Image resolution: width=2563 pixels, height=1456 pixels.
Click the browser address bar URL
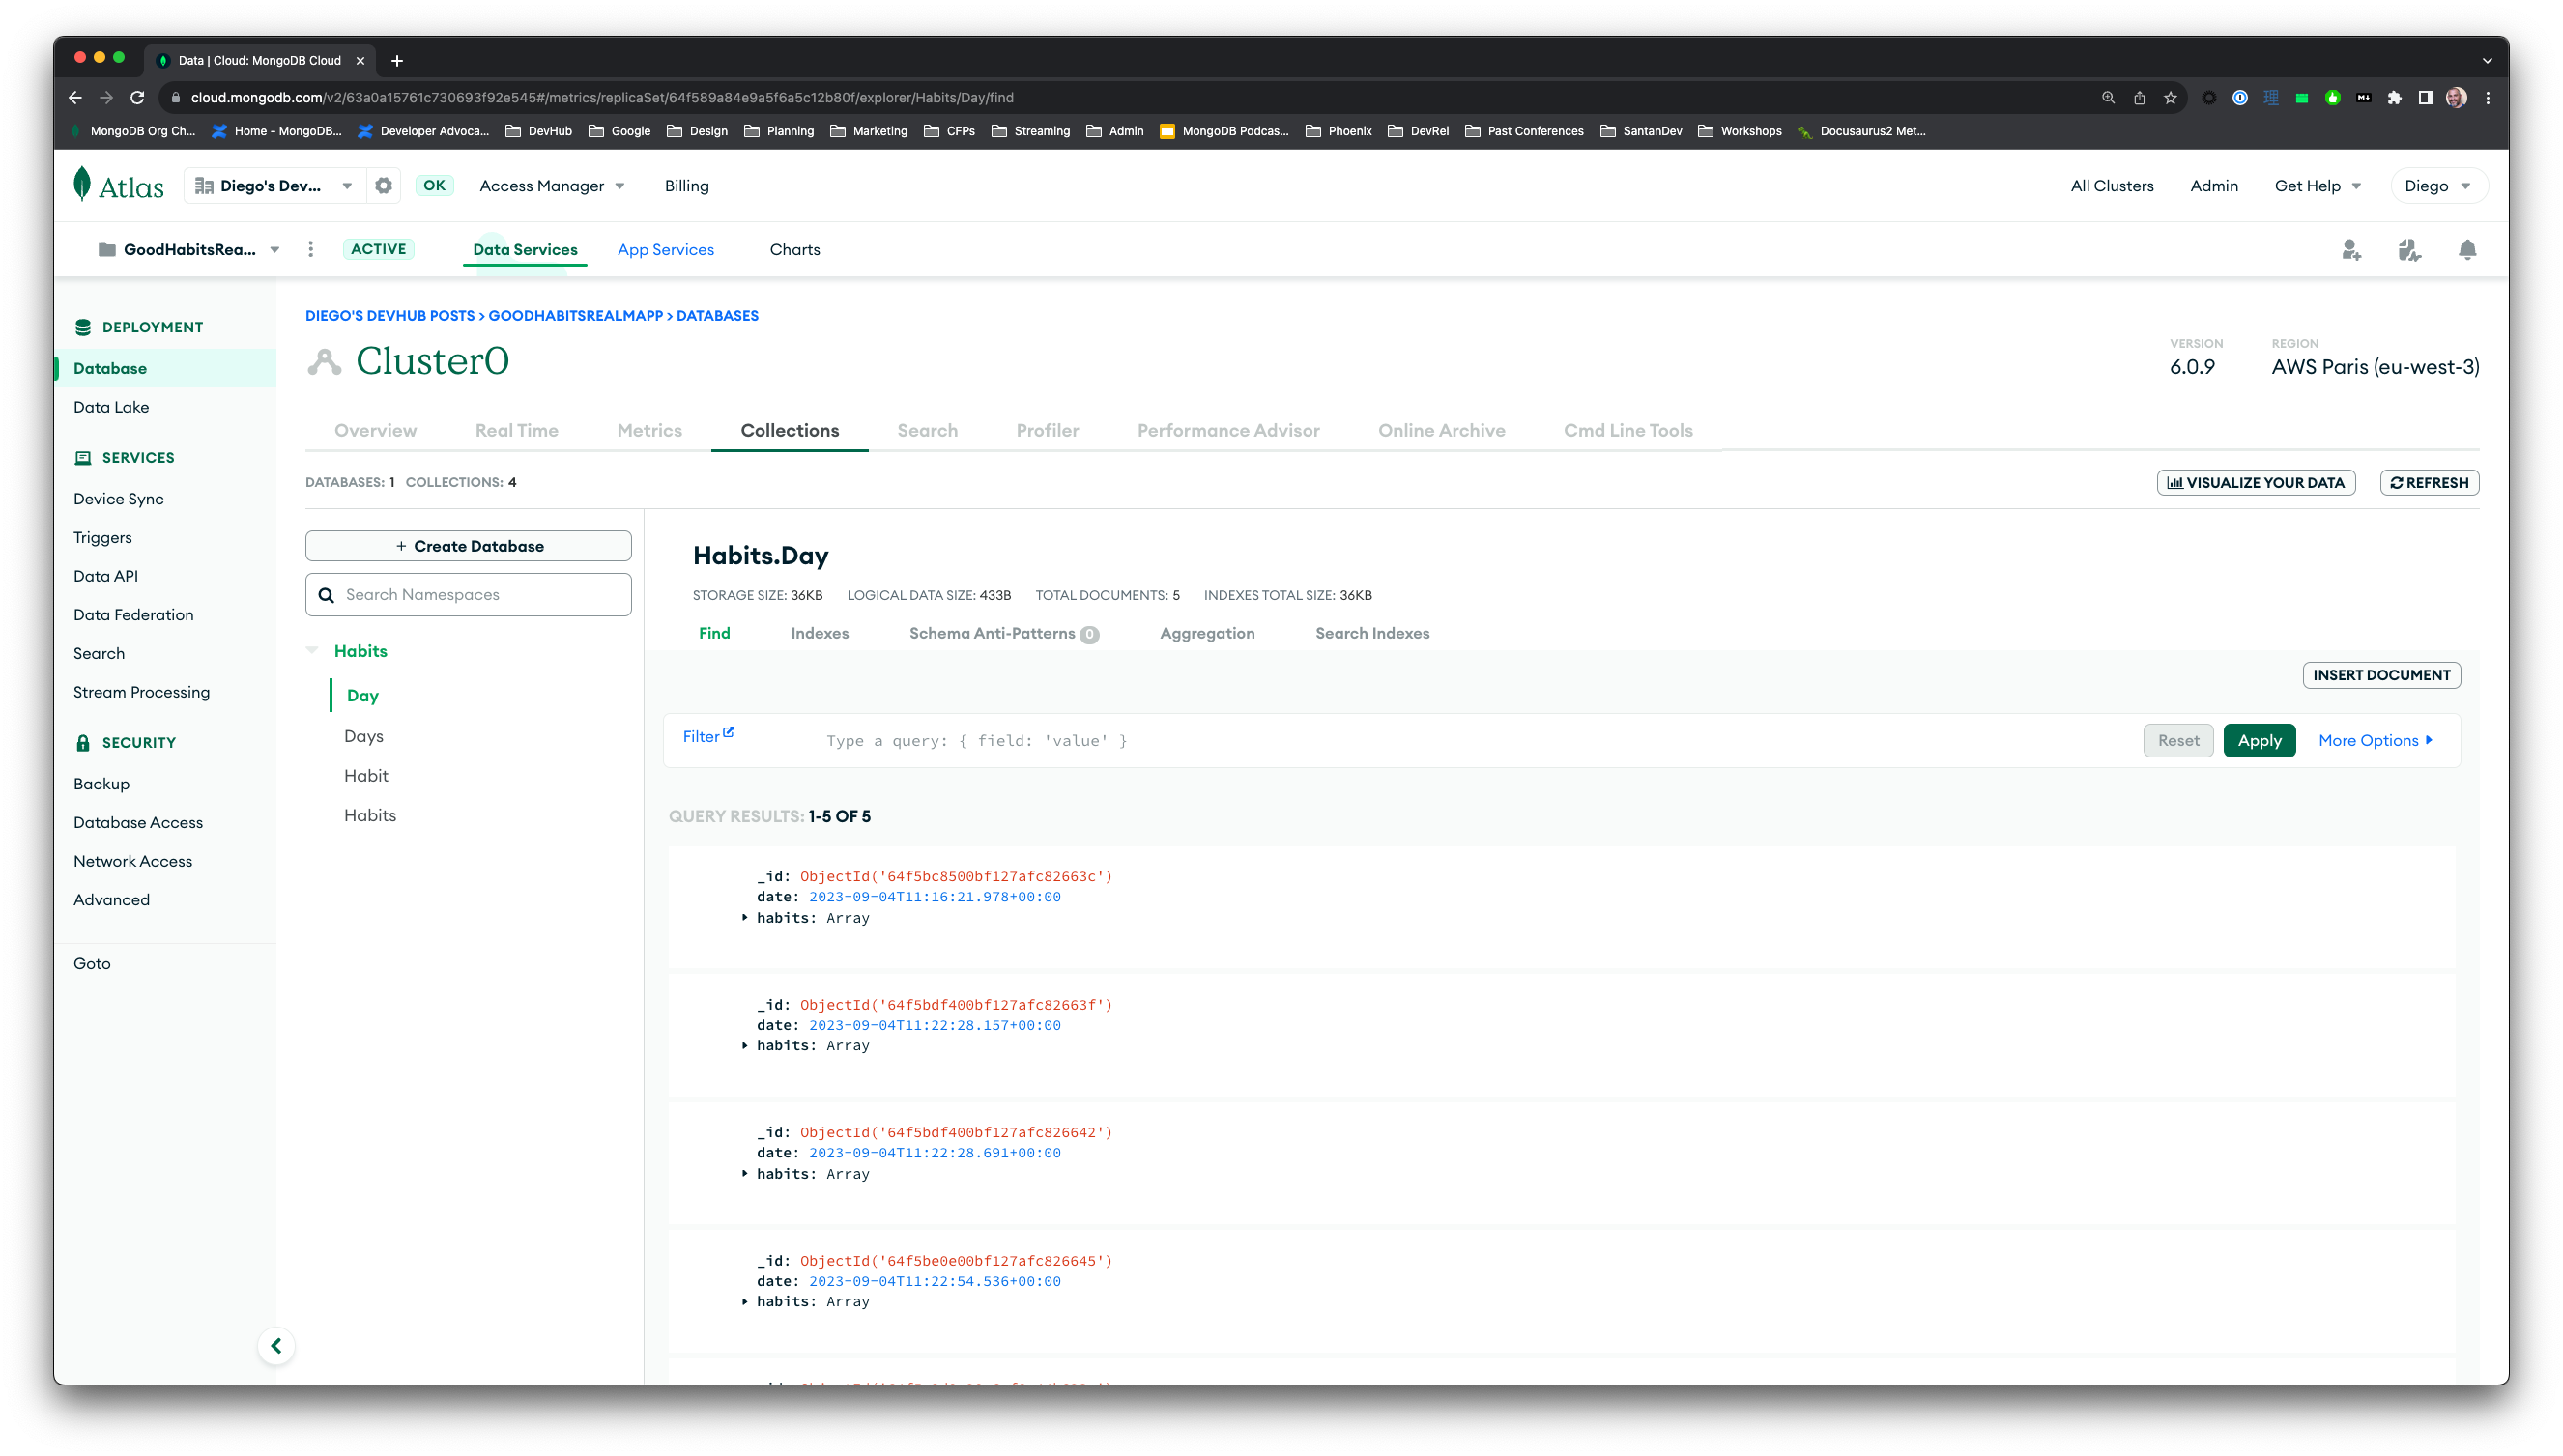pyautogui.click(x=602, y=97)
